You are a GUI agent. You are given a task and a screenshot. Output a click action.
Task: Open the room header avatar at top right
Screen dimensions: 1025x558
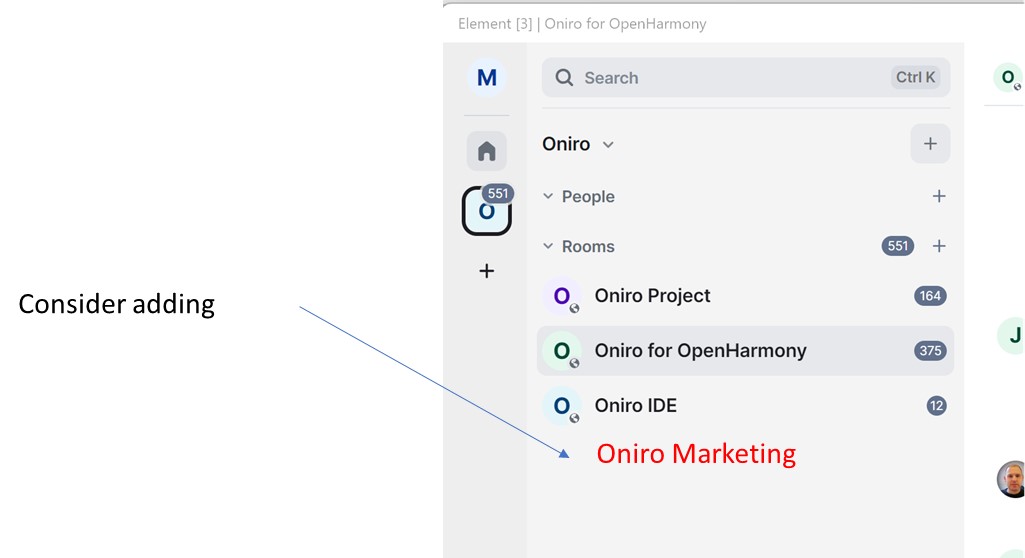tap(1008, 78)
